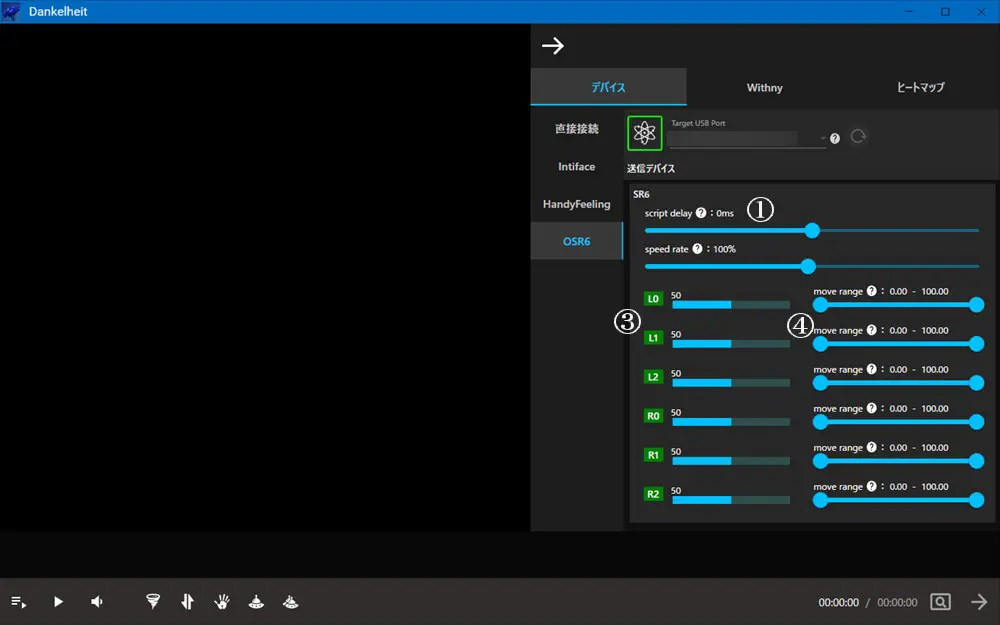The height and width of the screenshot is (625, 1000).
Task: Start playback with the play button
Action: [x=58, y=601]
